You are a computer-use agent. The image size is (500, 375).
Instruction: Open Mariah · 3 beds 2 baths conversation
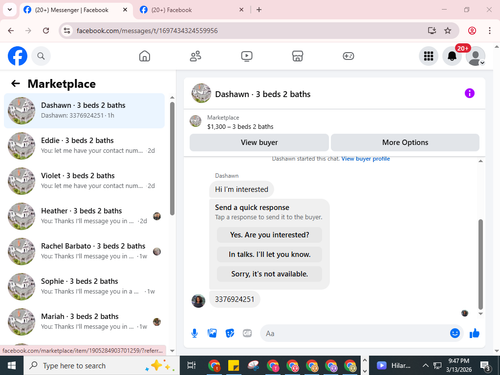[84, 322]
